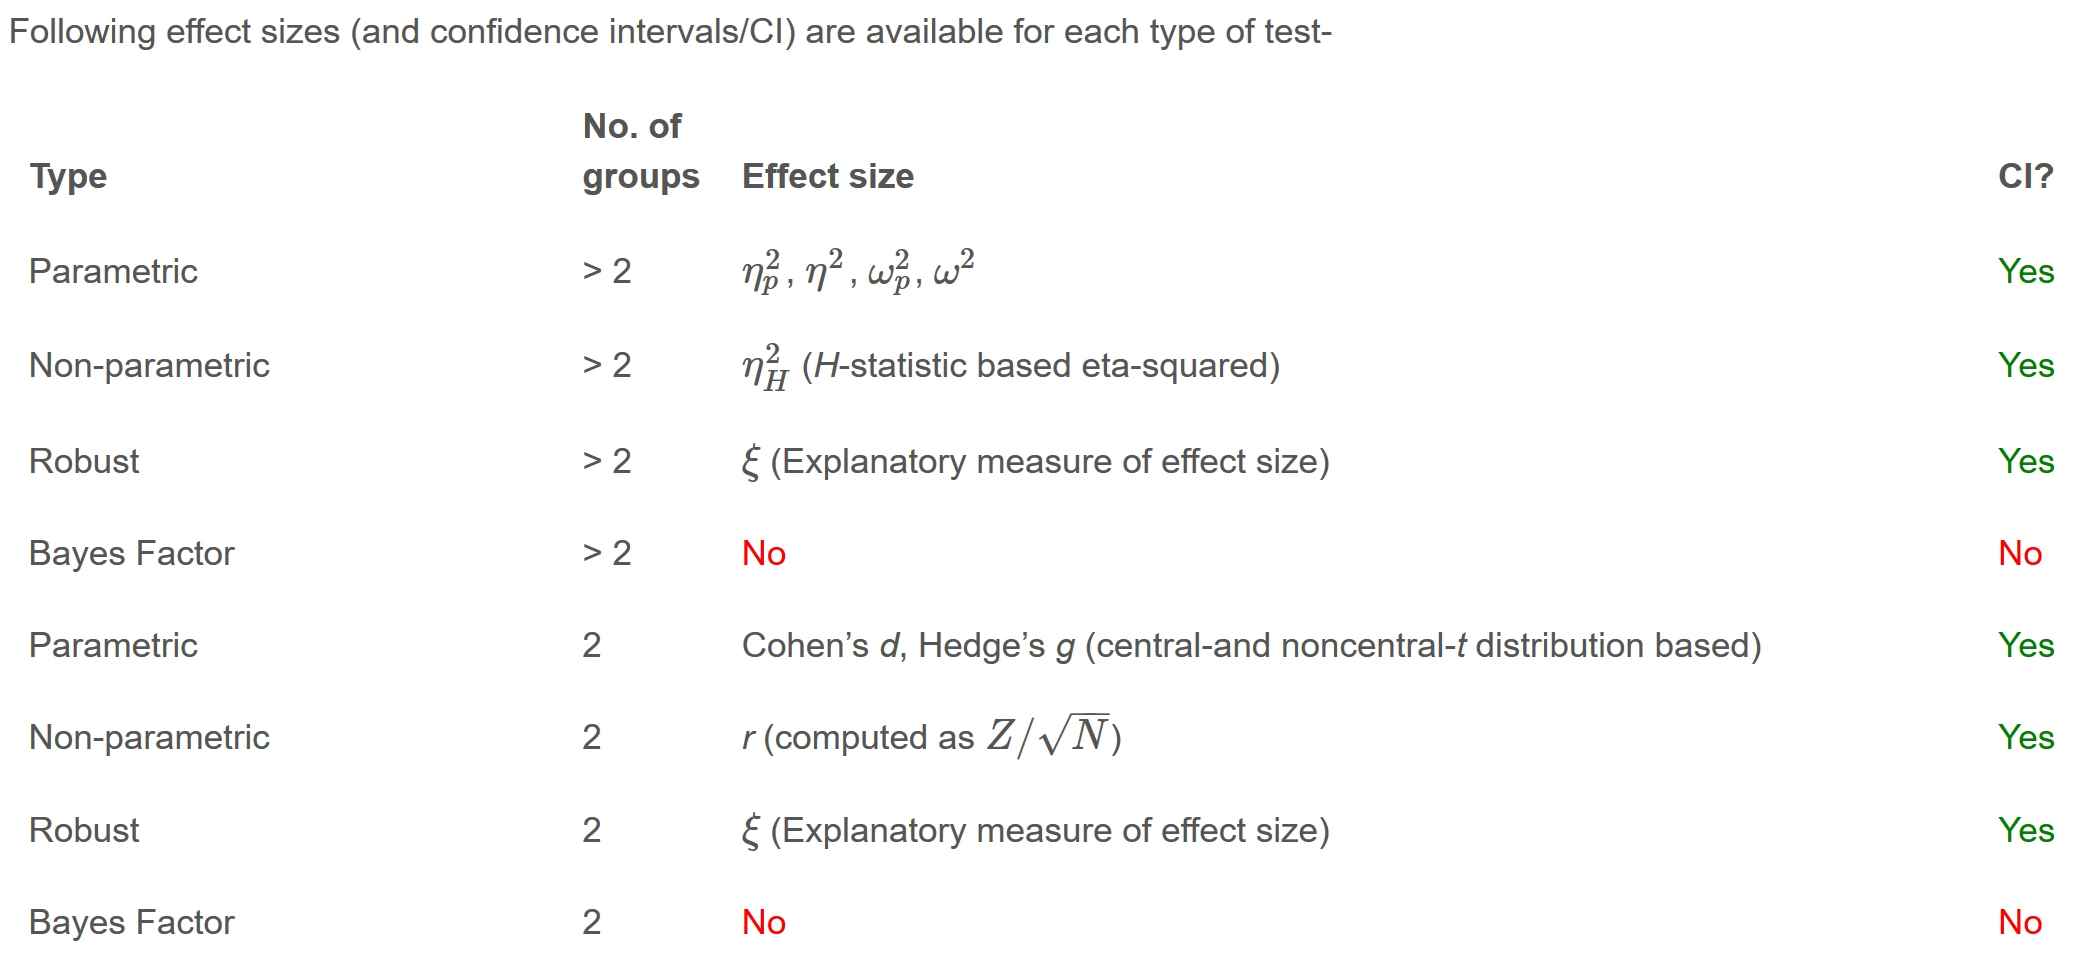Click the "Effect size" column header

coord(827,176)
